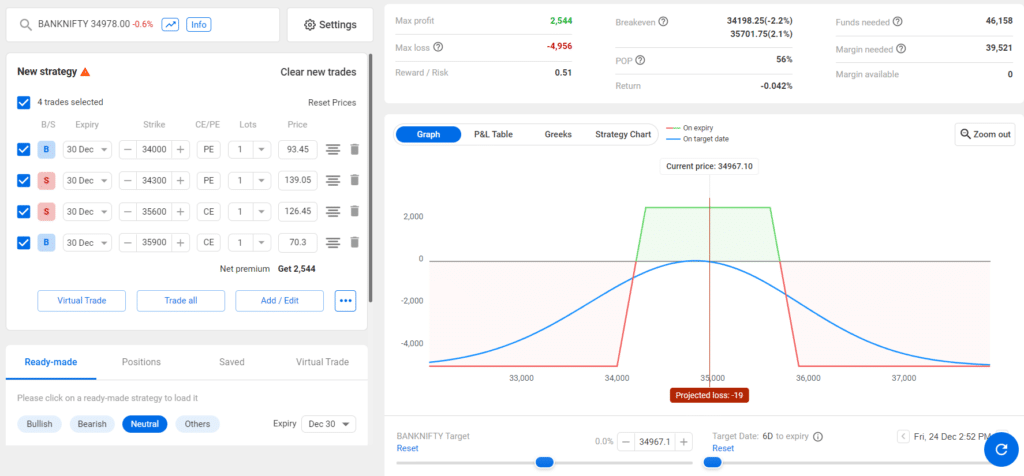Open the Positions tab
The image size is (1024, 476).
coord(141,362)
